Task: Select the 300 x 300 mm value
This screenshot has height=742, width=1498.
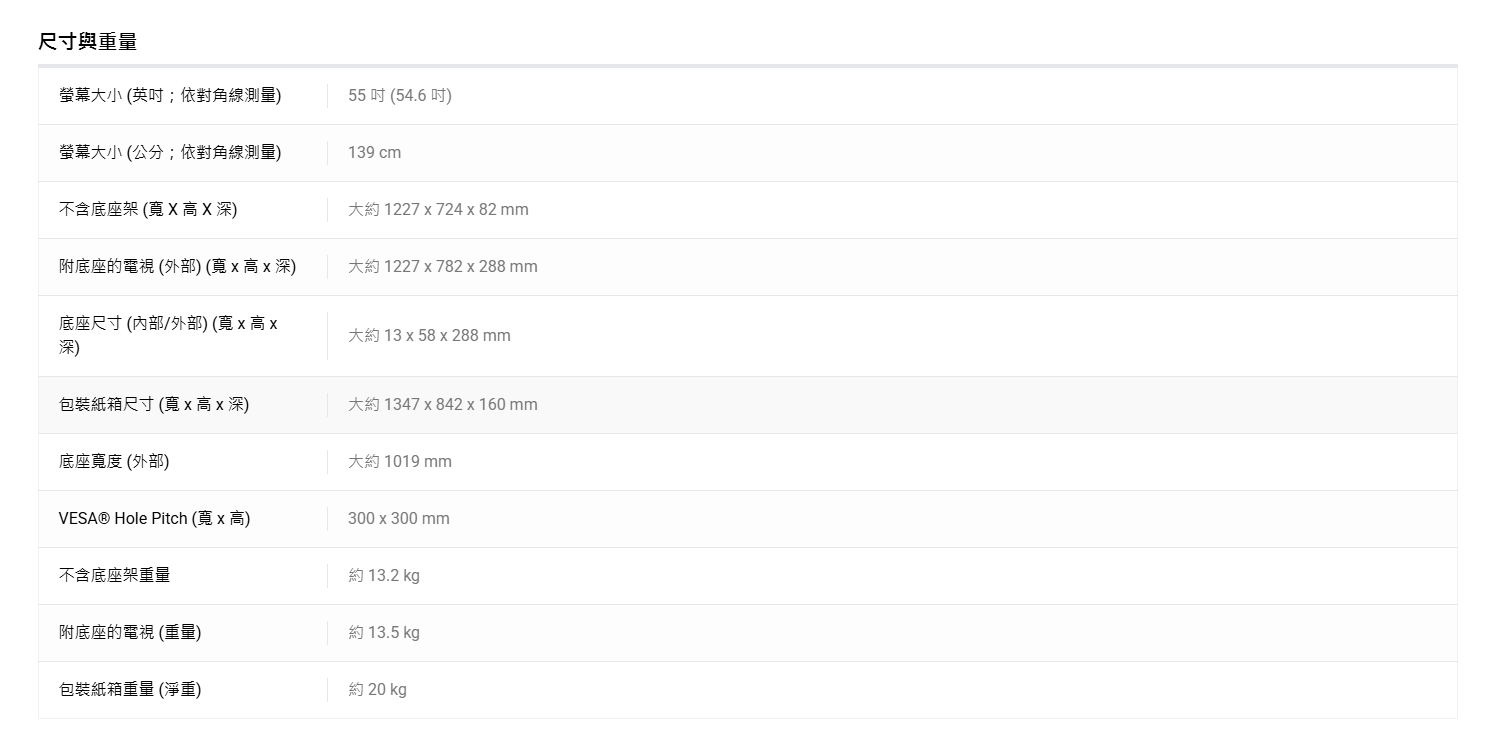Action: 398,518
